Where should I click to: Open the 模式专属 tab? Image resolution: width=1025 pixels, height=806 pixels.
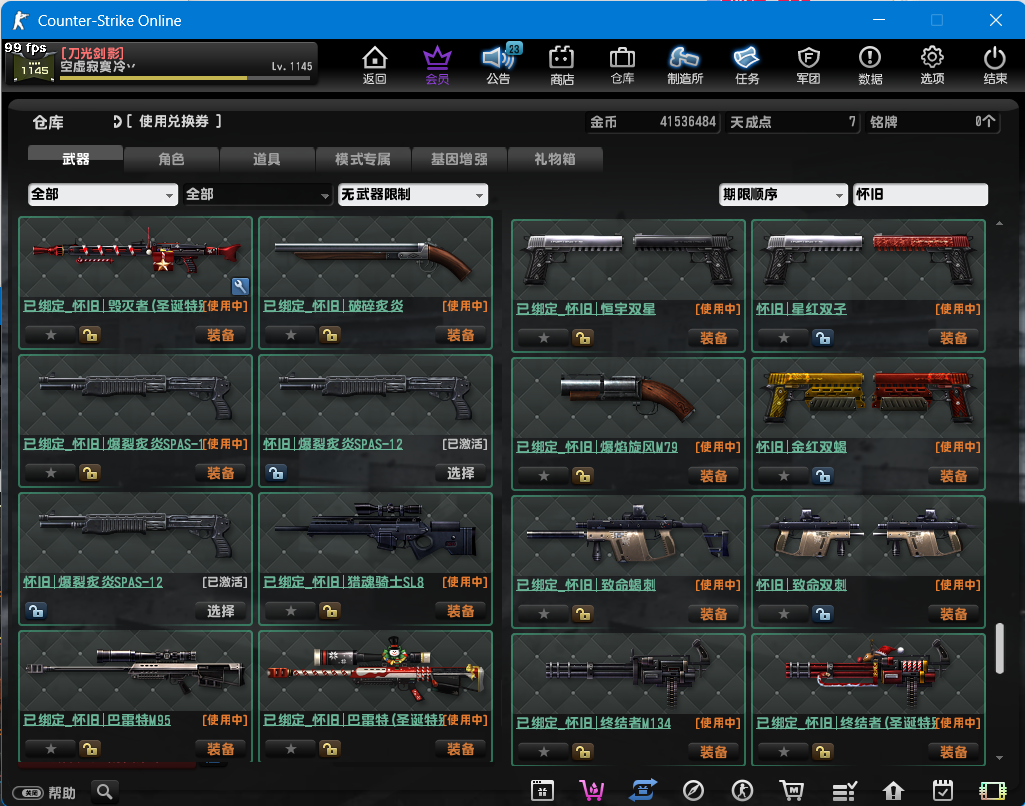click(x=363, y=159)
